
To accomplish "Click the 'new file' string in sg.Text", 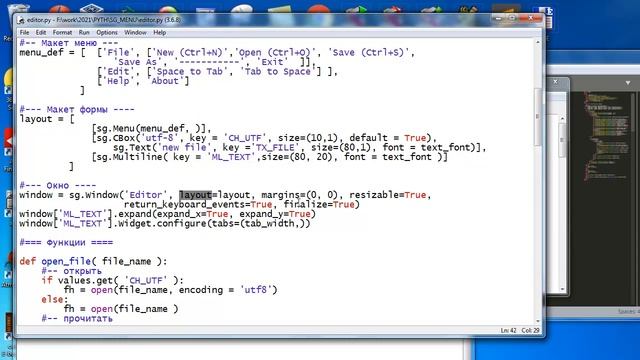I will (x=184, y=148).
